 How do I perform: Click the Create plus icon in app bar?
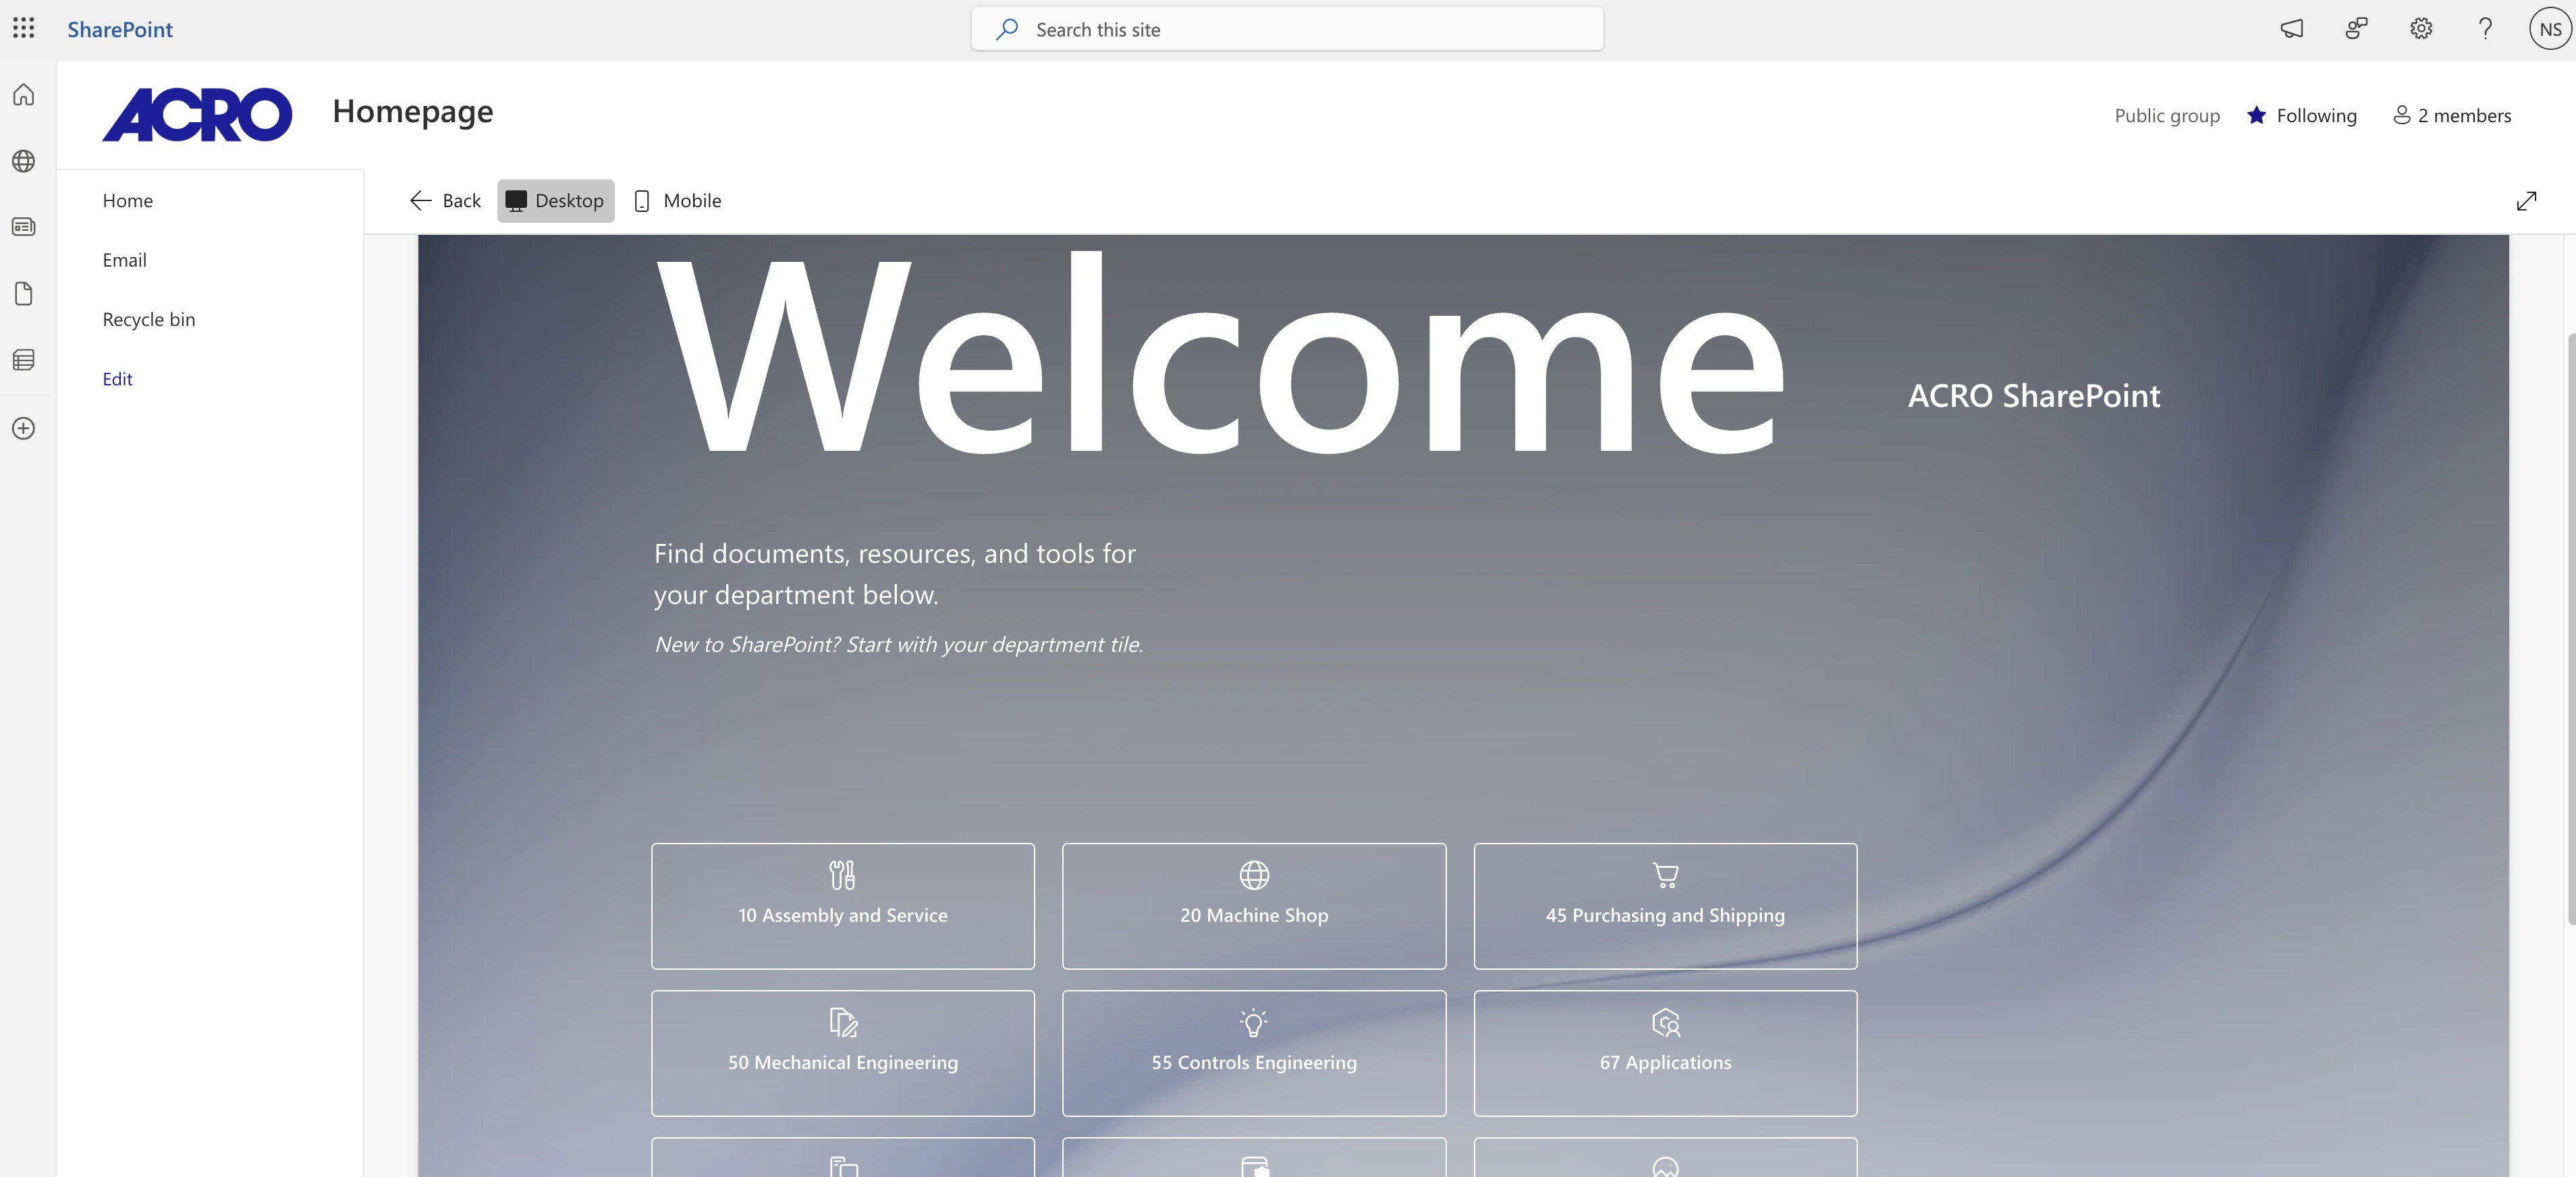[x=24, y=428]
